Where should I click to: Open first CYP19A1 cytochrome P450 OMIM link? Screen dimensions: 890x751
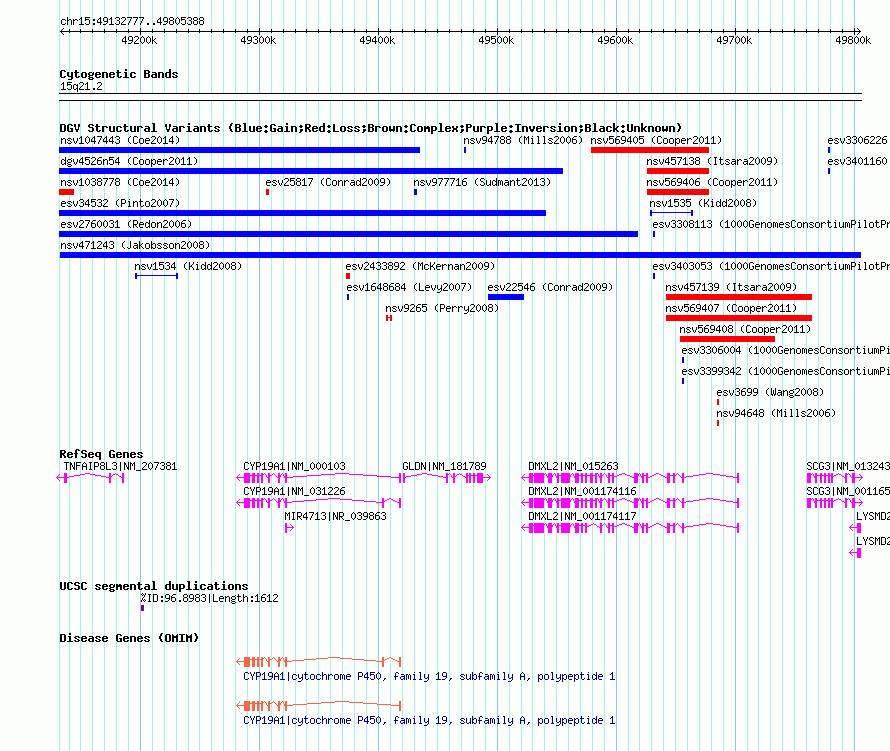(x=429, y=676)
